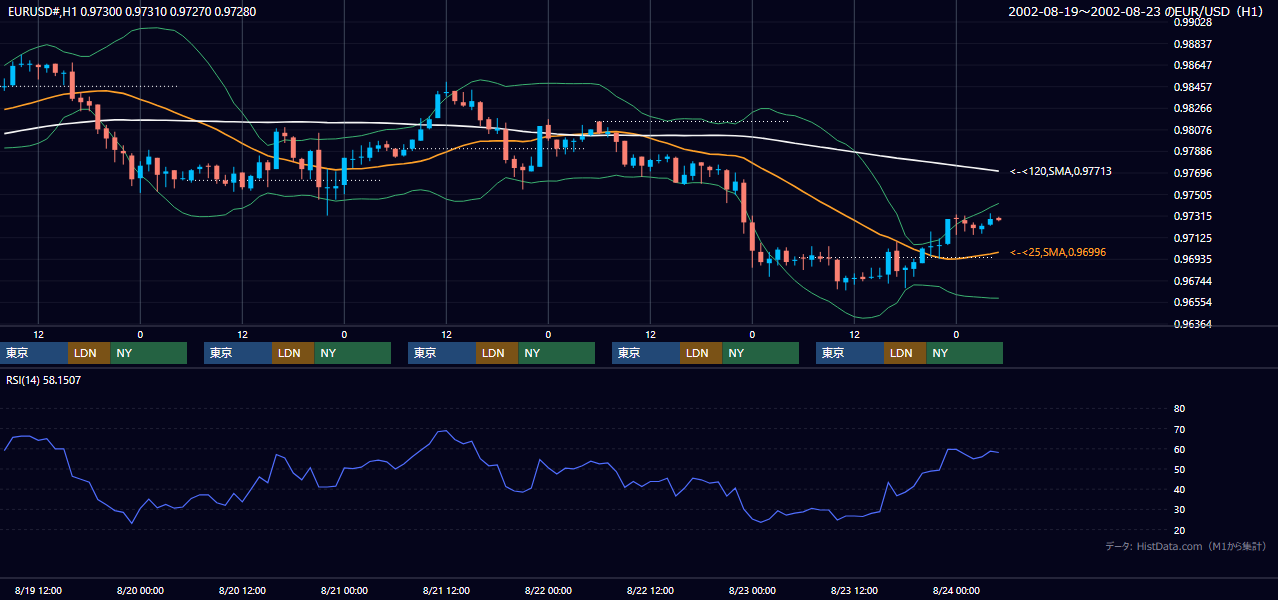Viewport: 1278px width, 600px height.
Task: Pick the 8/22 12:00 date label
Action: click(650, 590)
